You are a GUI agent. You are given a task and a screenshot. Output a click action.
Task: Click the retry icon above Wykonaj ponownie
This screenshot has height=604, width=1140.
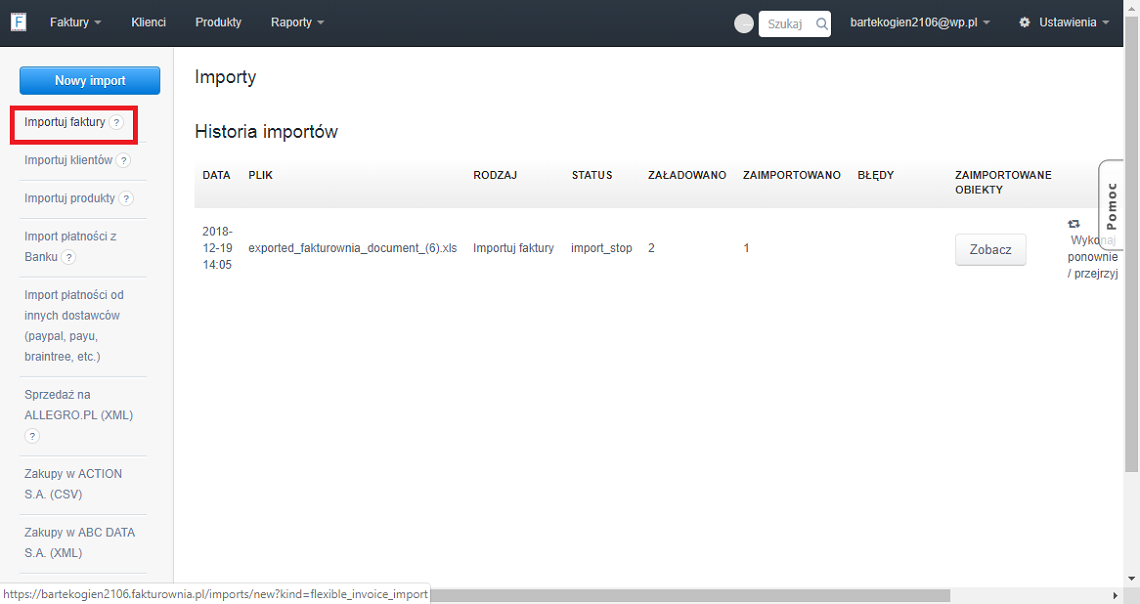click(x=1074, y=224)
